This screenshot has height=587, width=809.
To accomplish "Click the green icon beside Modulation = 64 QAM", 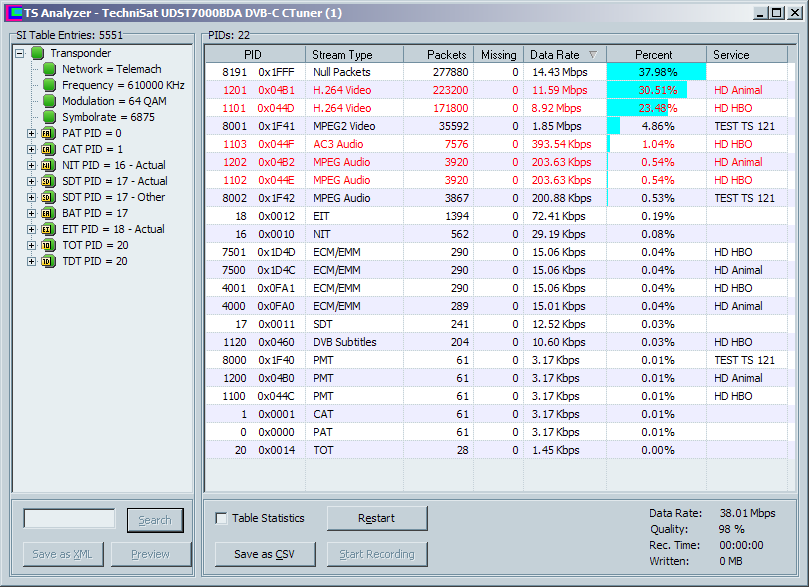I will pos(50,101).
